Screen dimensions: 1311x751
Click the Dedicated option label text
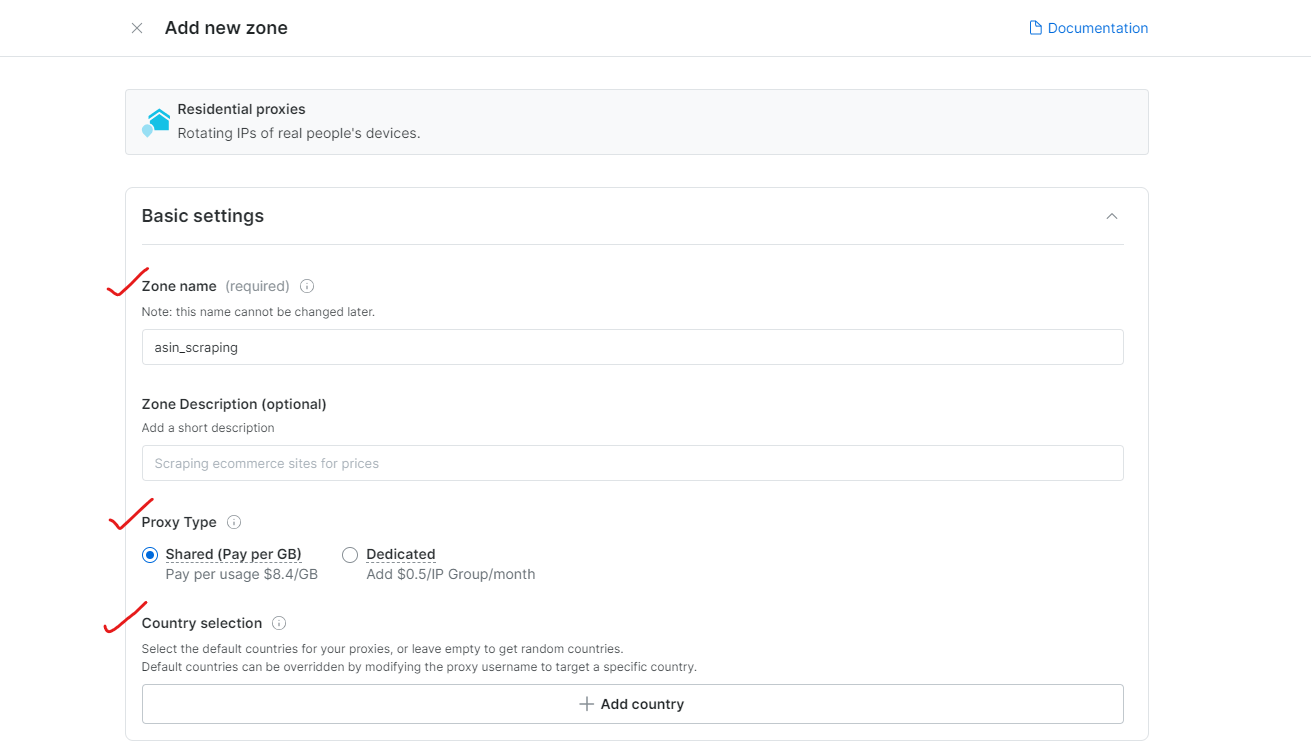pos(400,554)
